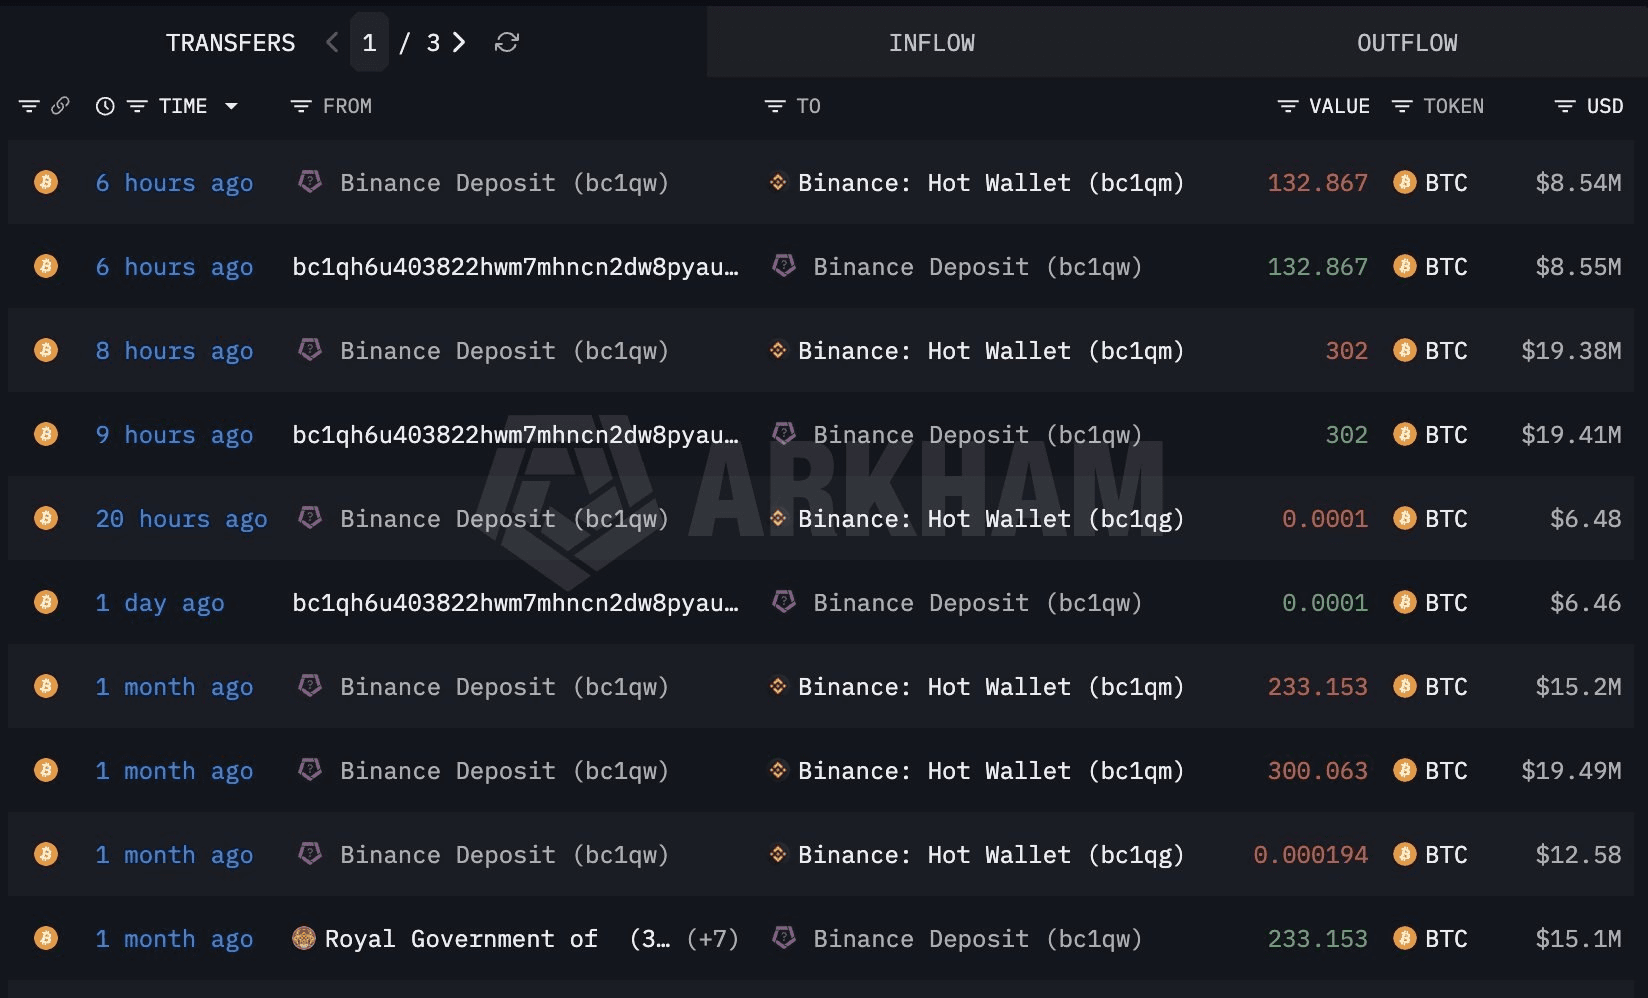Viewport: 1648px width, 998px height.
Task: Go to next transfers page arrow
Action: click(459, 42)
